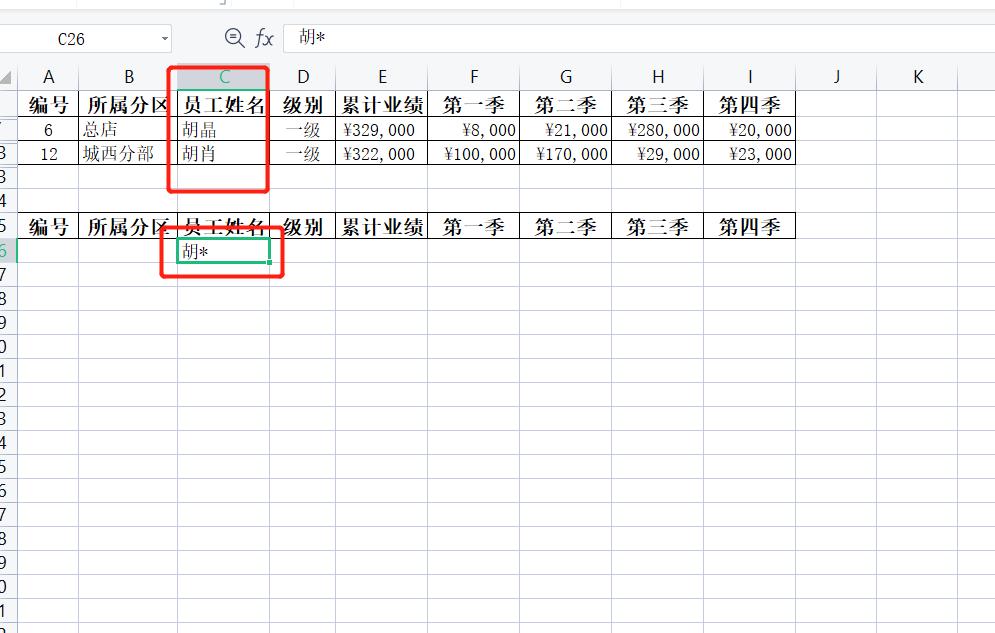Select the ¥329,000 cell
The image size is (995, 633).
pyautogui.click(x=382, y=128)
